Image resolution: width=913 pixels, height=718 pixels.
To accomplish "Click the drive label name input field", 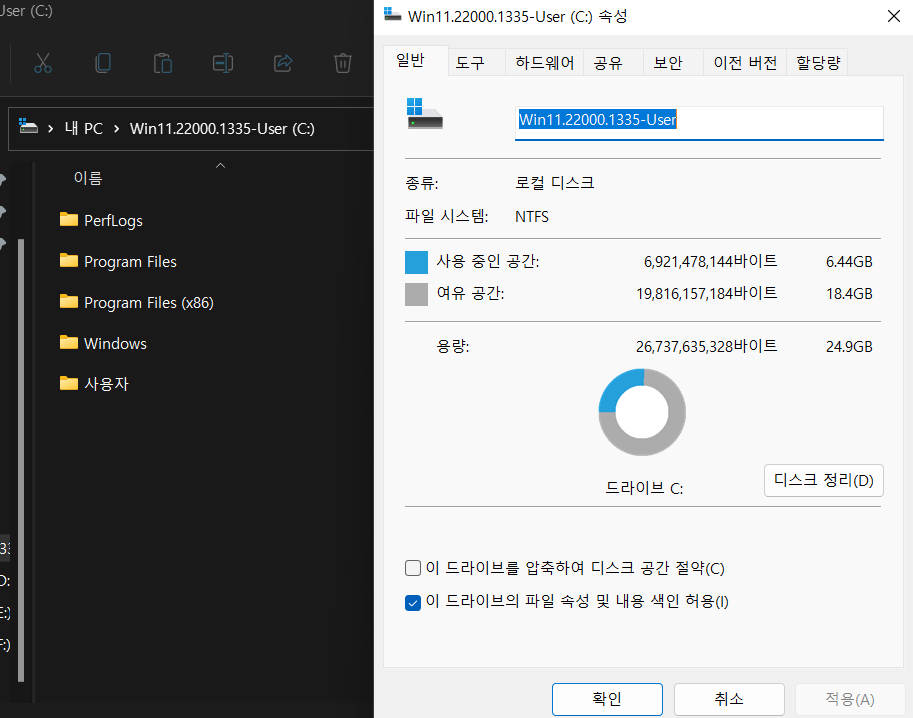I will (x=699, y=123).
